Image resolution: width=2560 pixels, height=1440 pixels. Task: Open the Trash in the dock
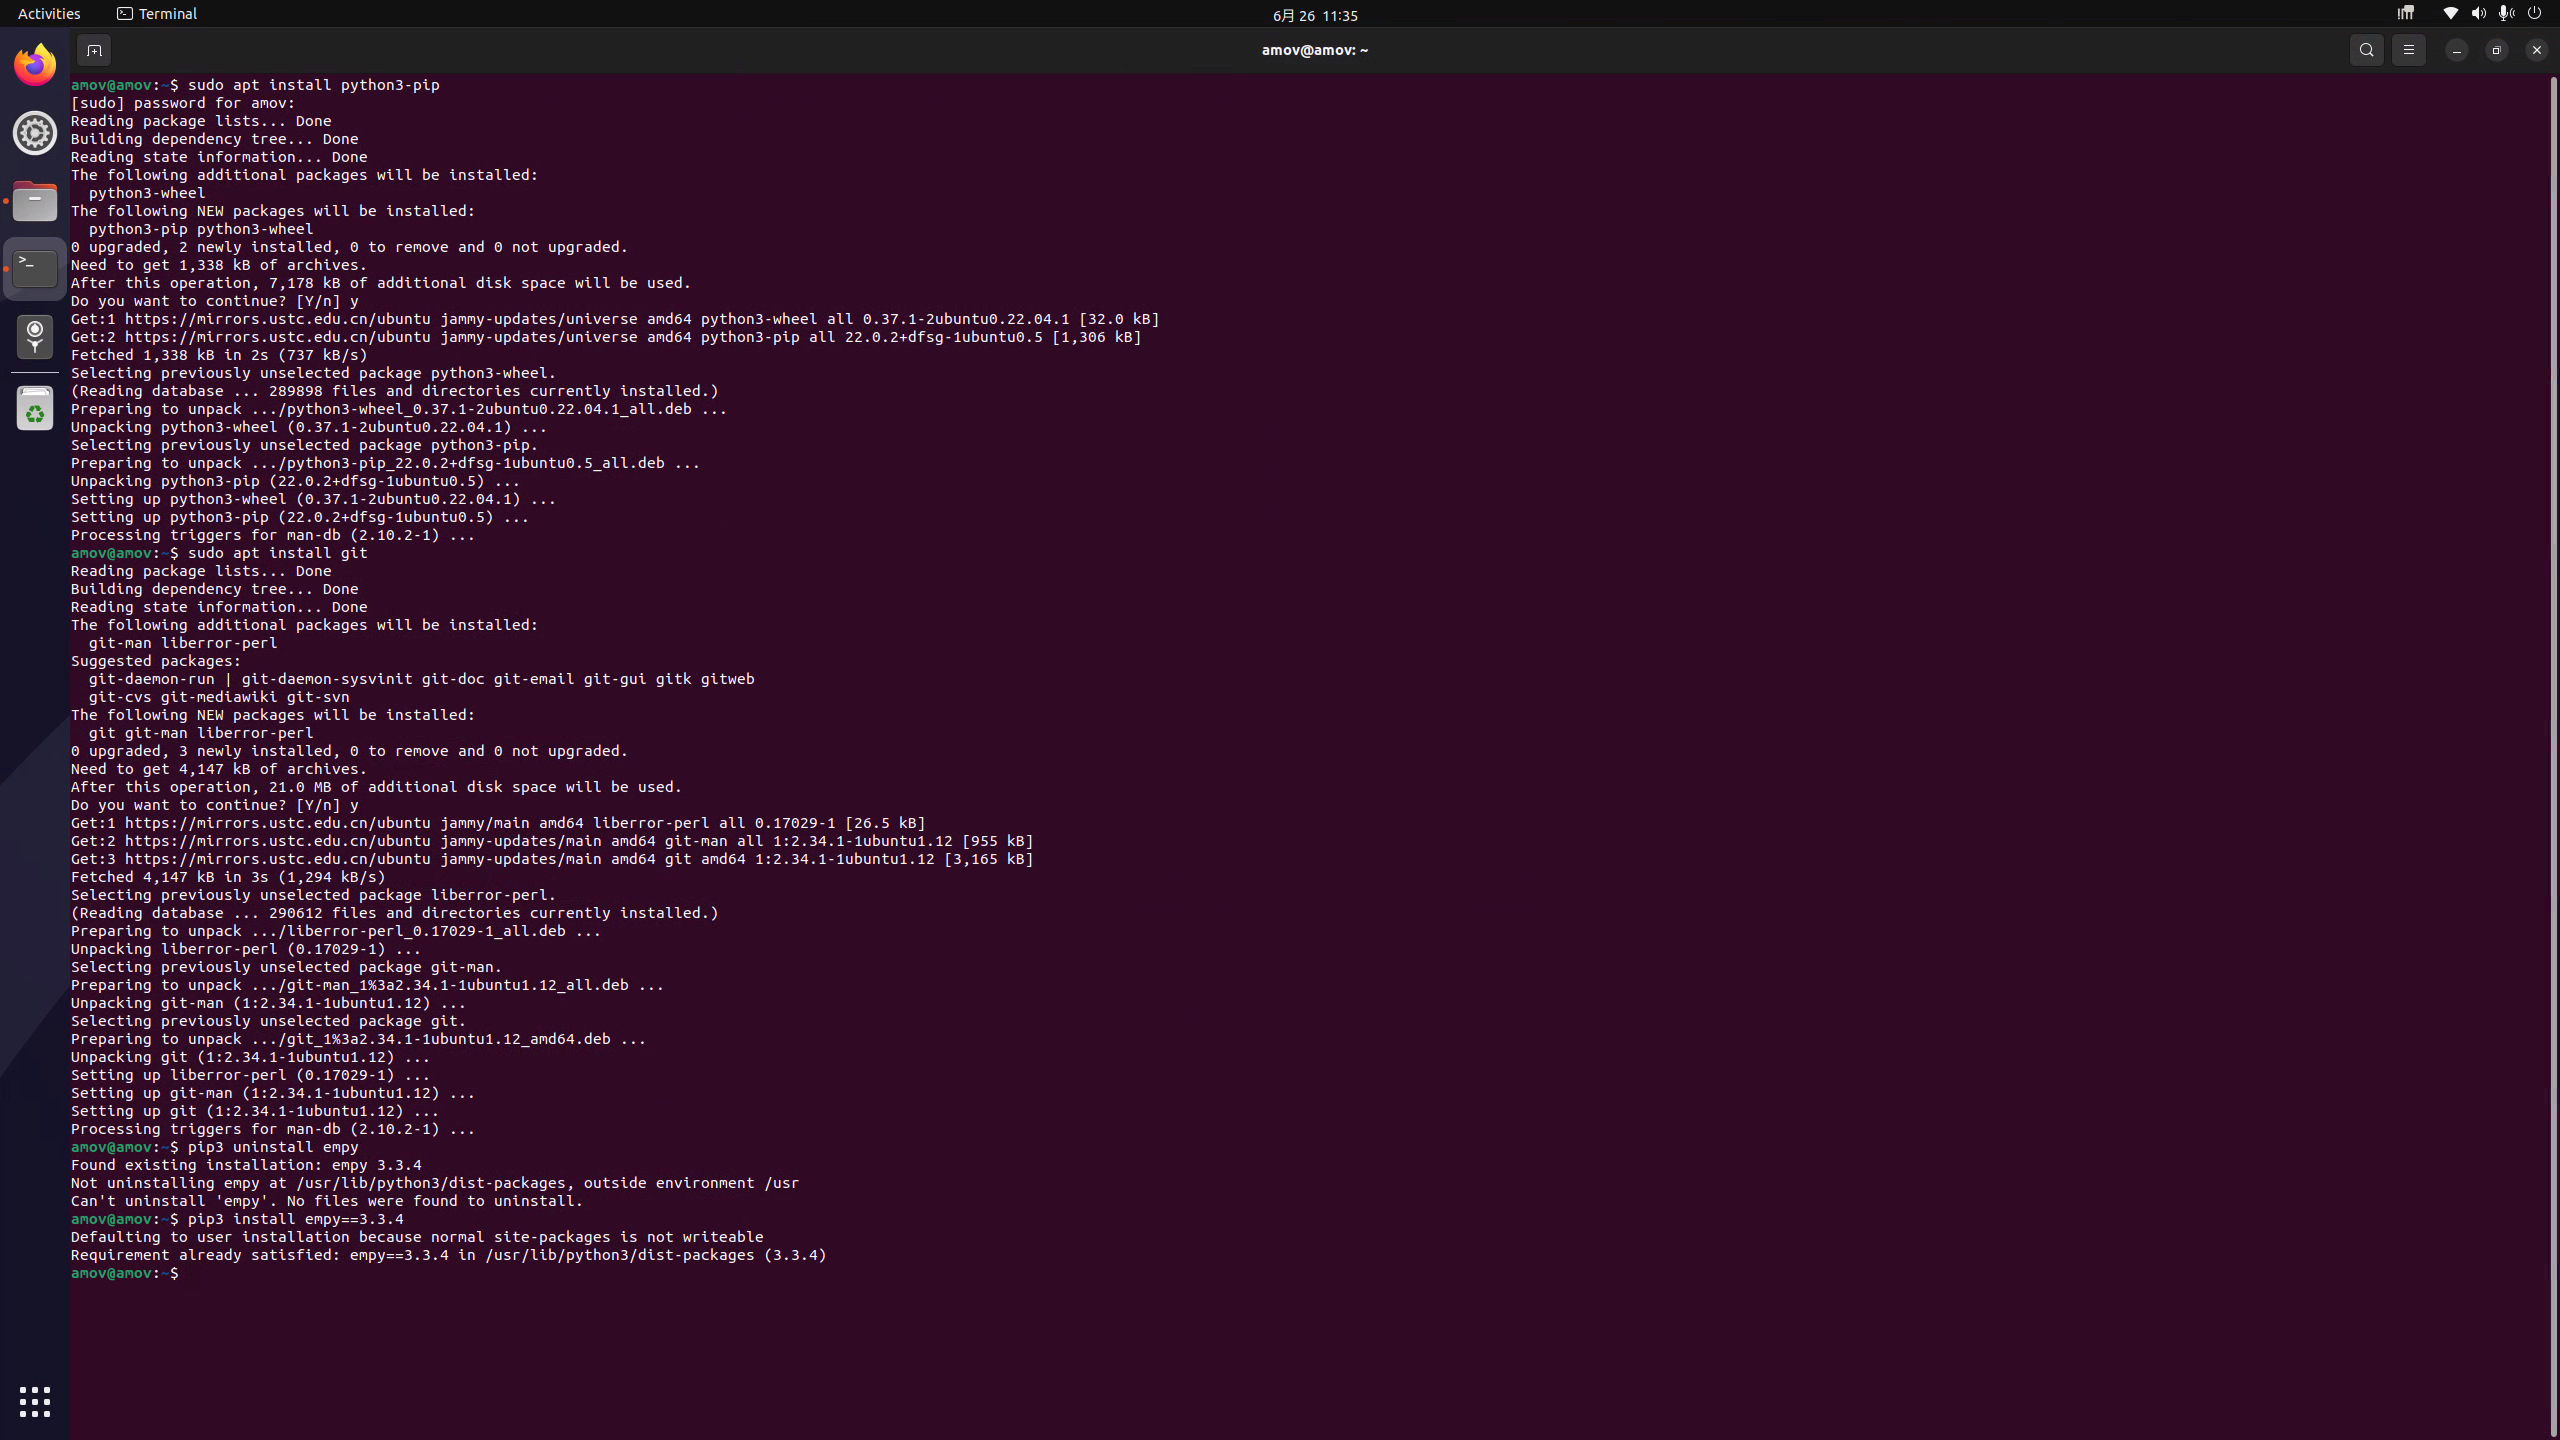(x=35, y=408)
